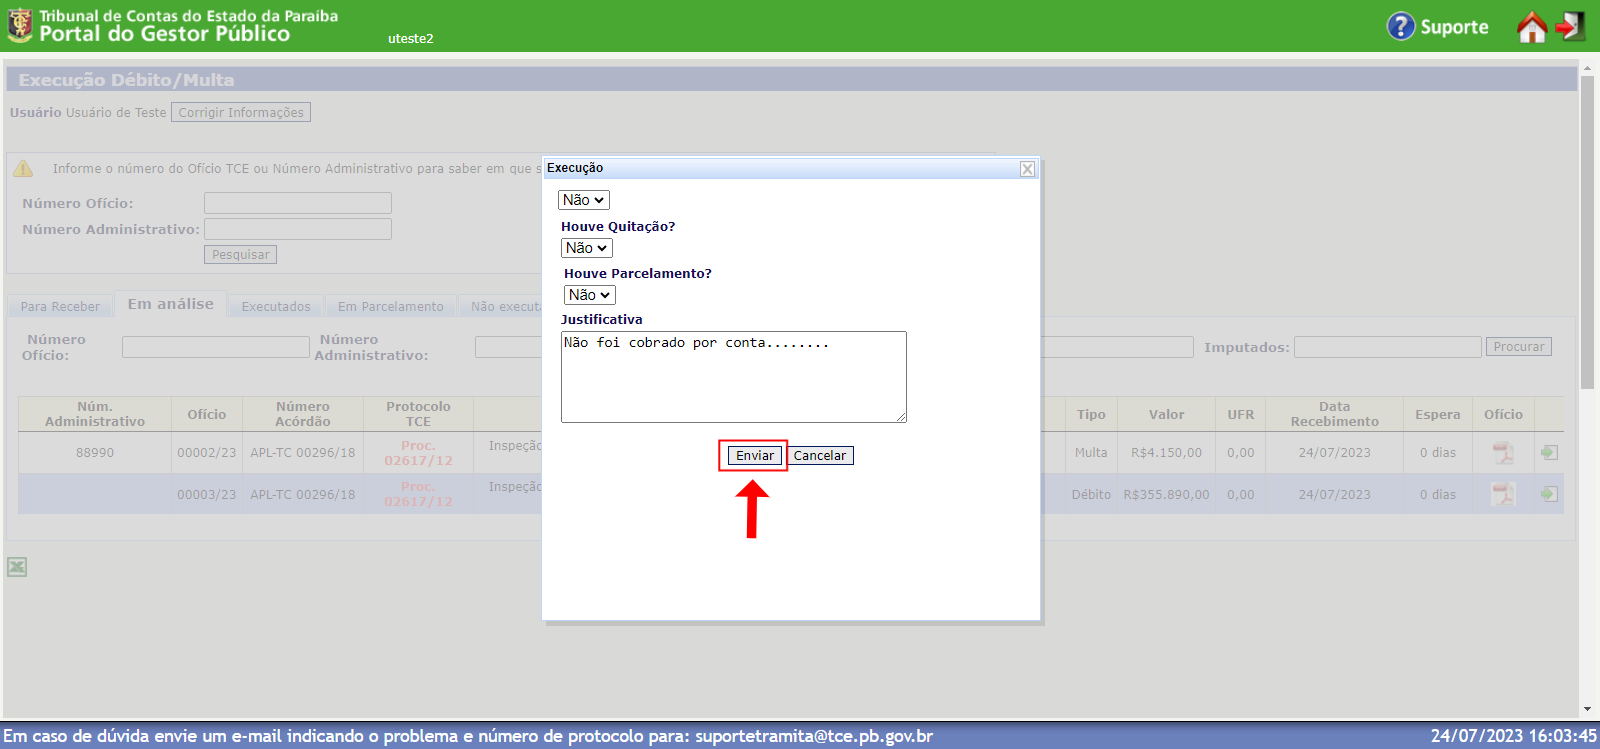This screenshot has width=1600, height=749.
Task: Switch to Em Parcelamento tab
Action: (391, 306)
